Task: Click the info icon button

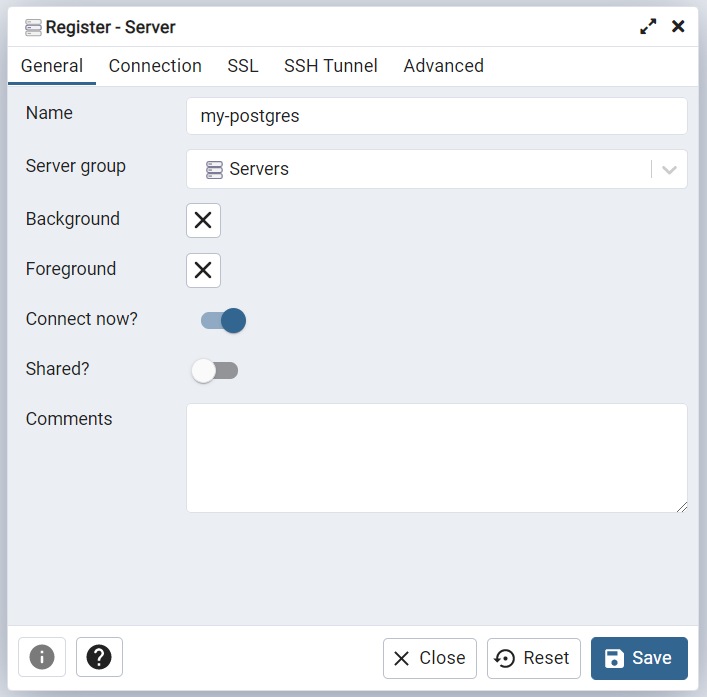Action: pyautogui.click(x=42, y=657)
